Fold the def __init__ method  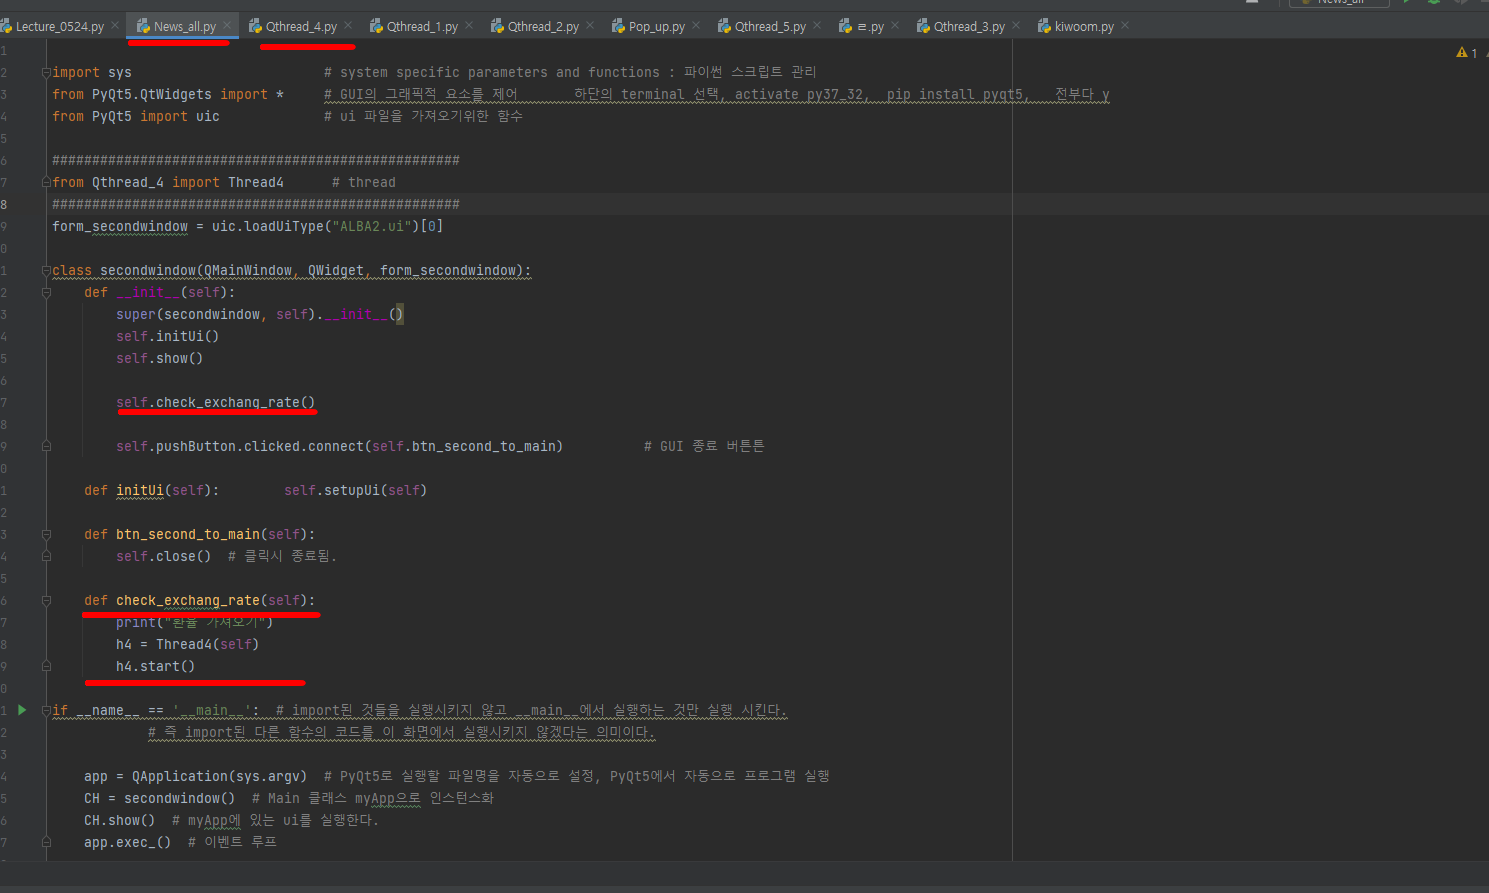coord(46,292)
